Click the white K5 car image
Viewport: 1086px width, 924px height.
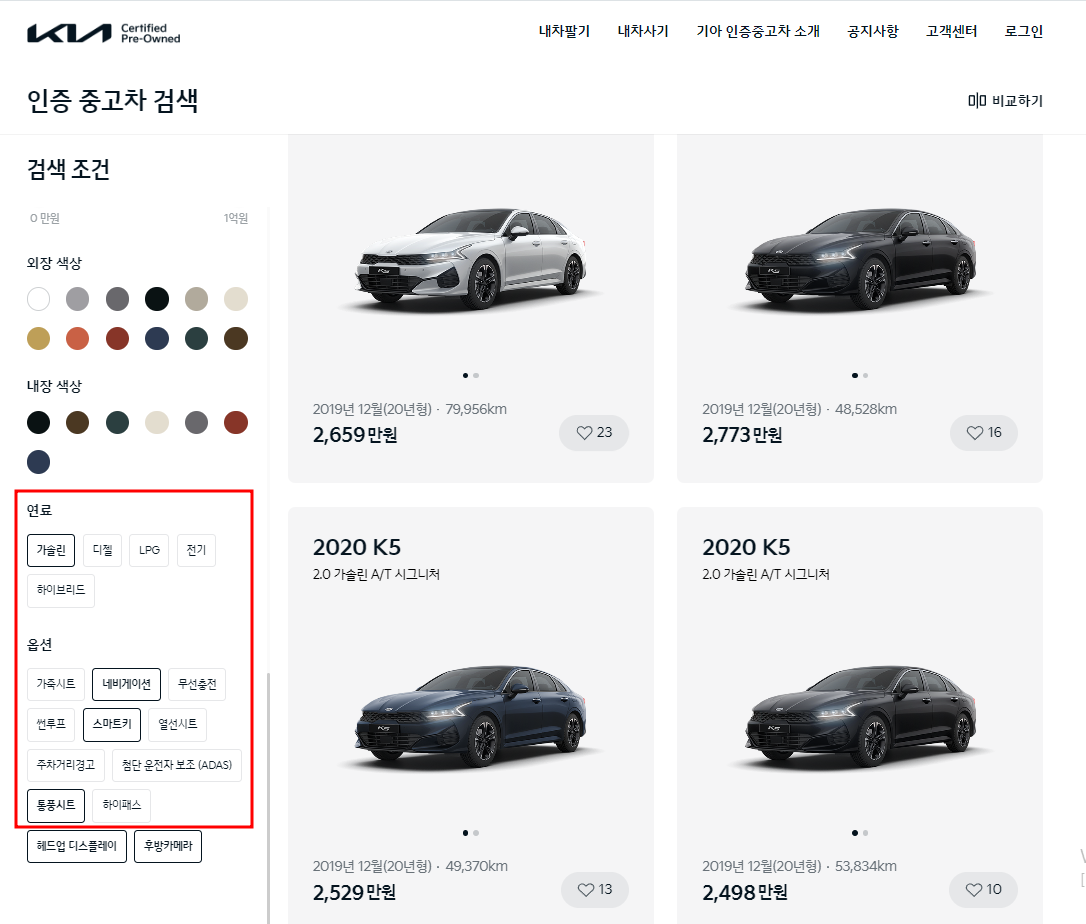pos(471,258)
